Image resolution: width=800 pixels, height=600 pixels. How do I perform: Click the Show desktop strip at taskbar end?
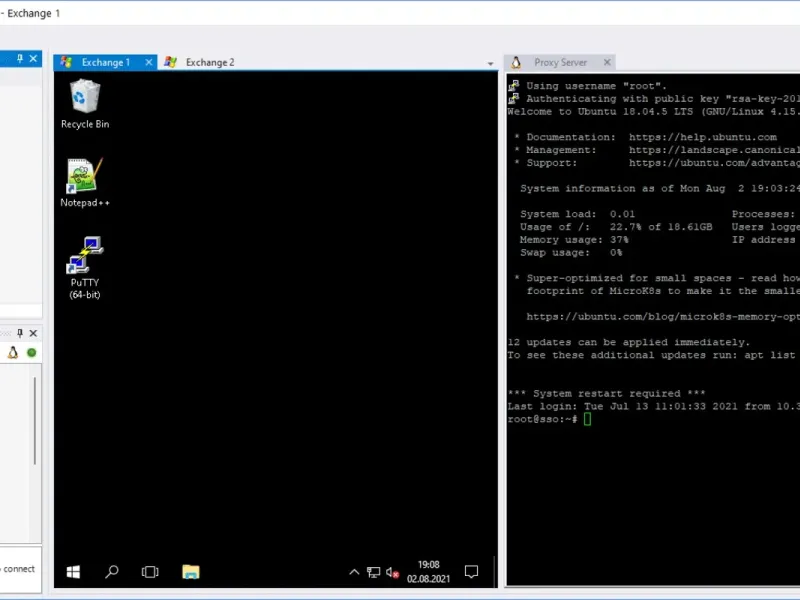[x=495, y=572]
